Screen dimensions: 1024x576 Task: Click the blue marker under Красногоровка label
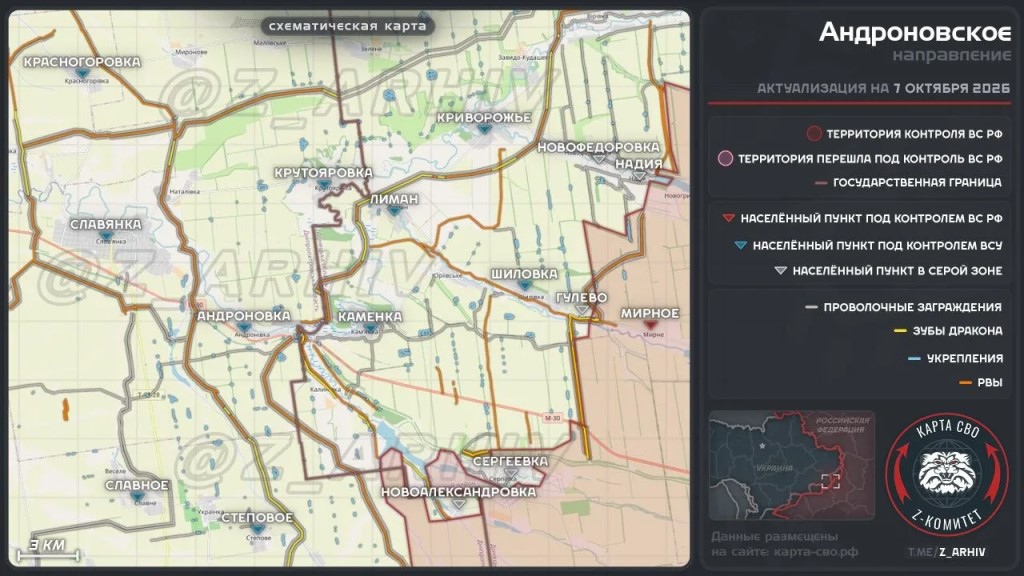82,73
